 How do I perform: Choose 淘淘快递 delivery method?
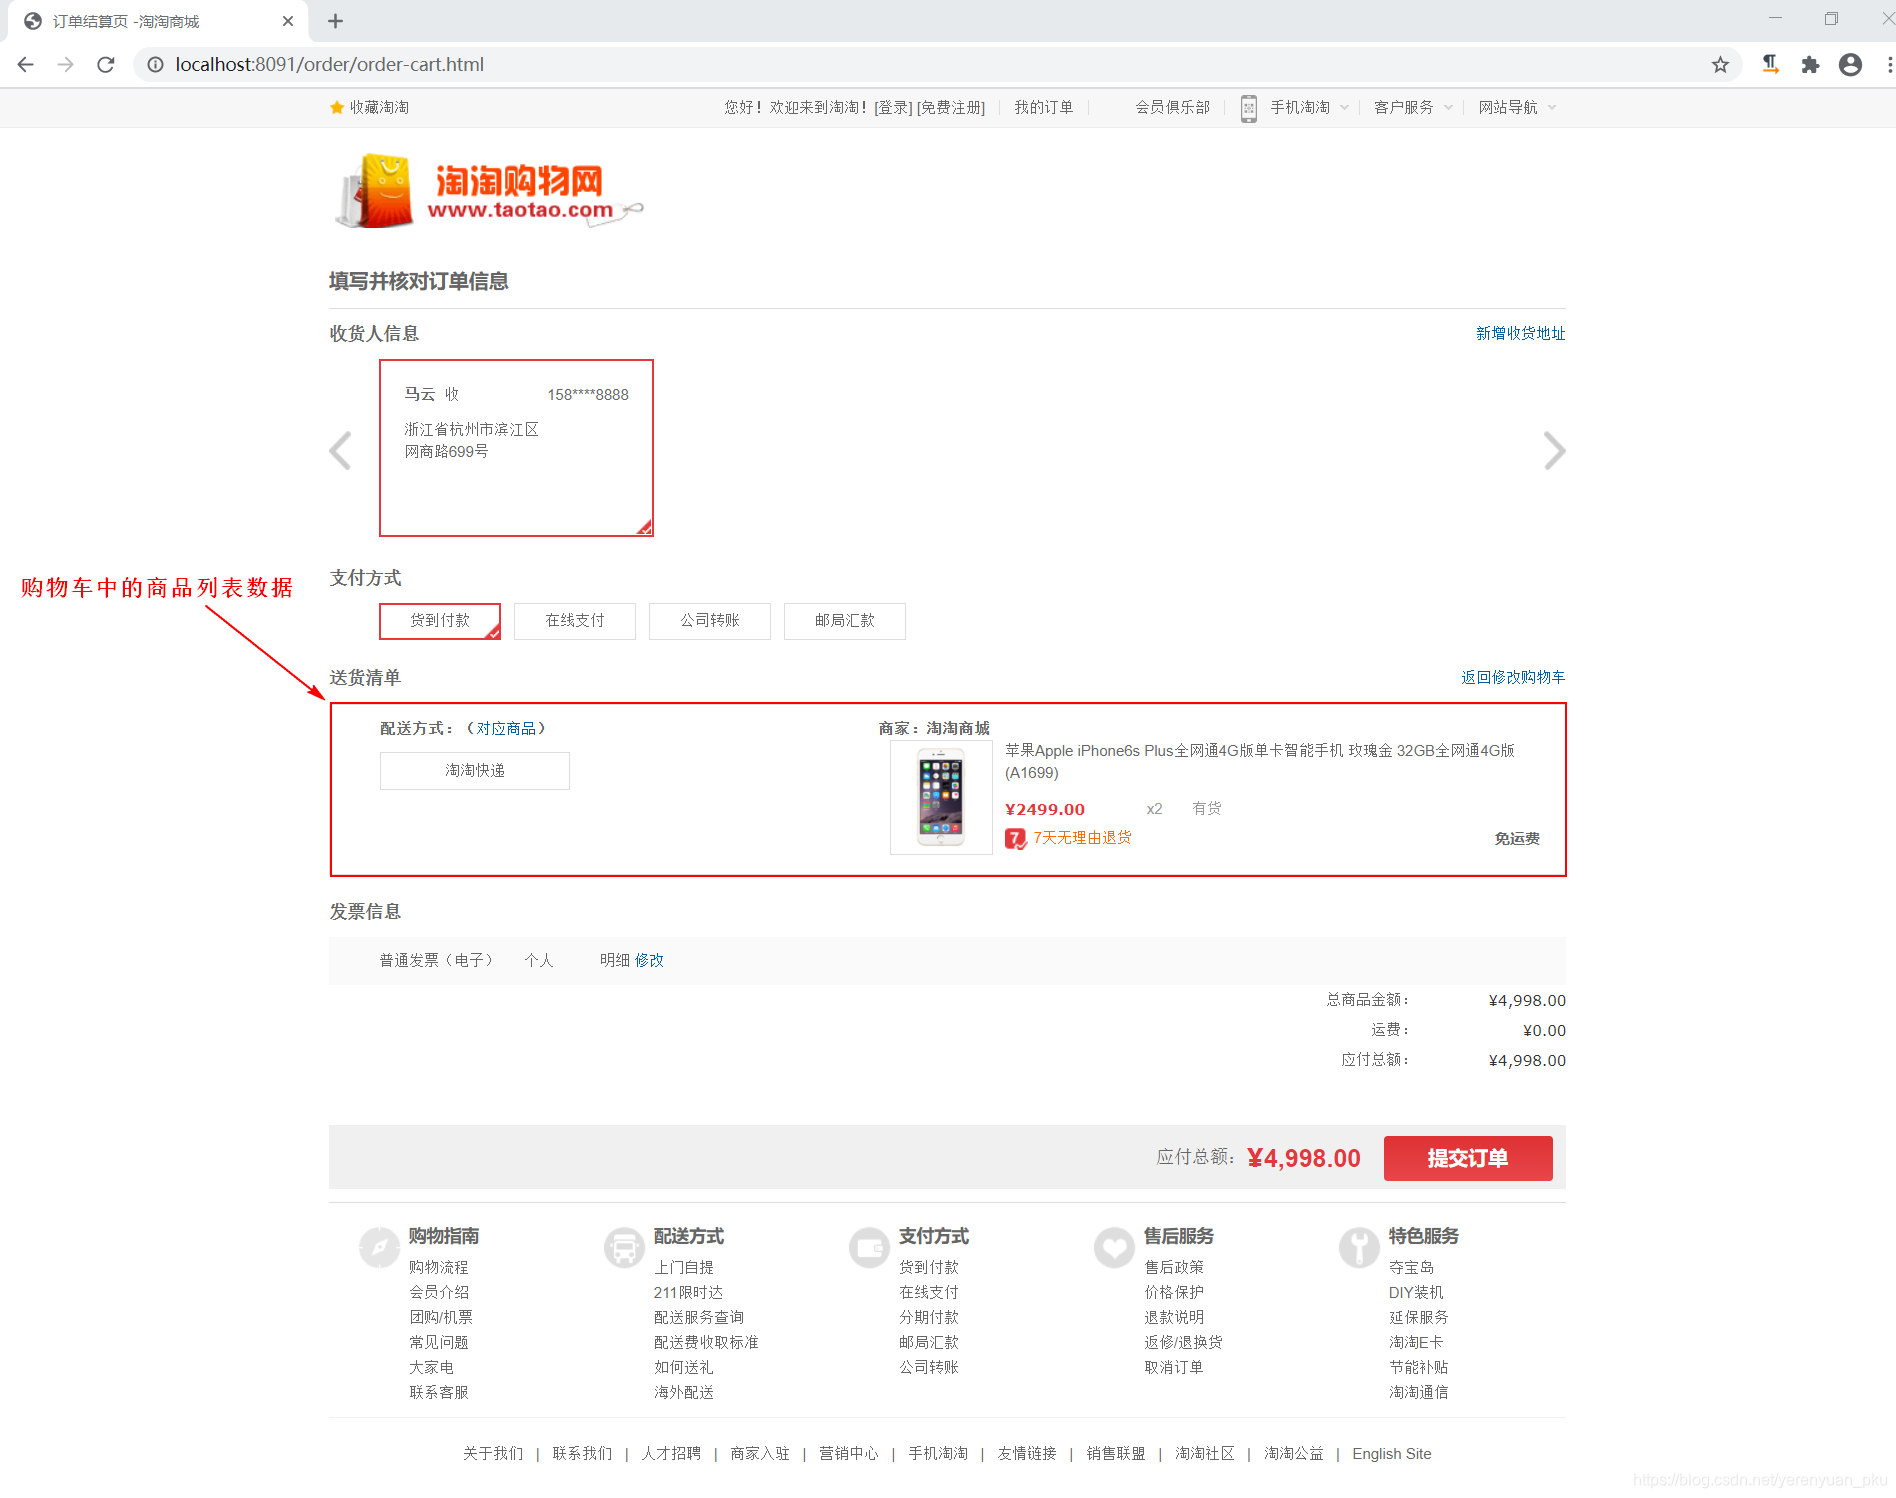[475, 771]
